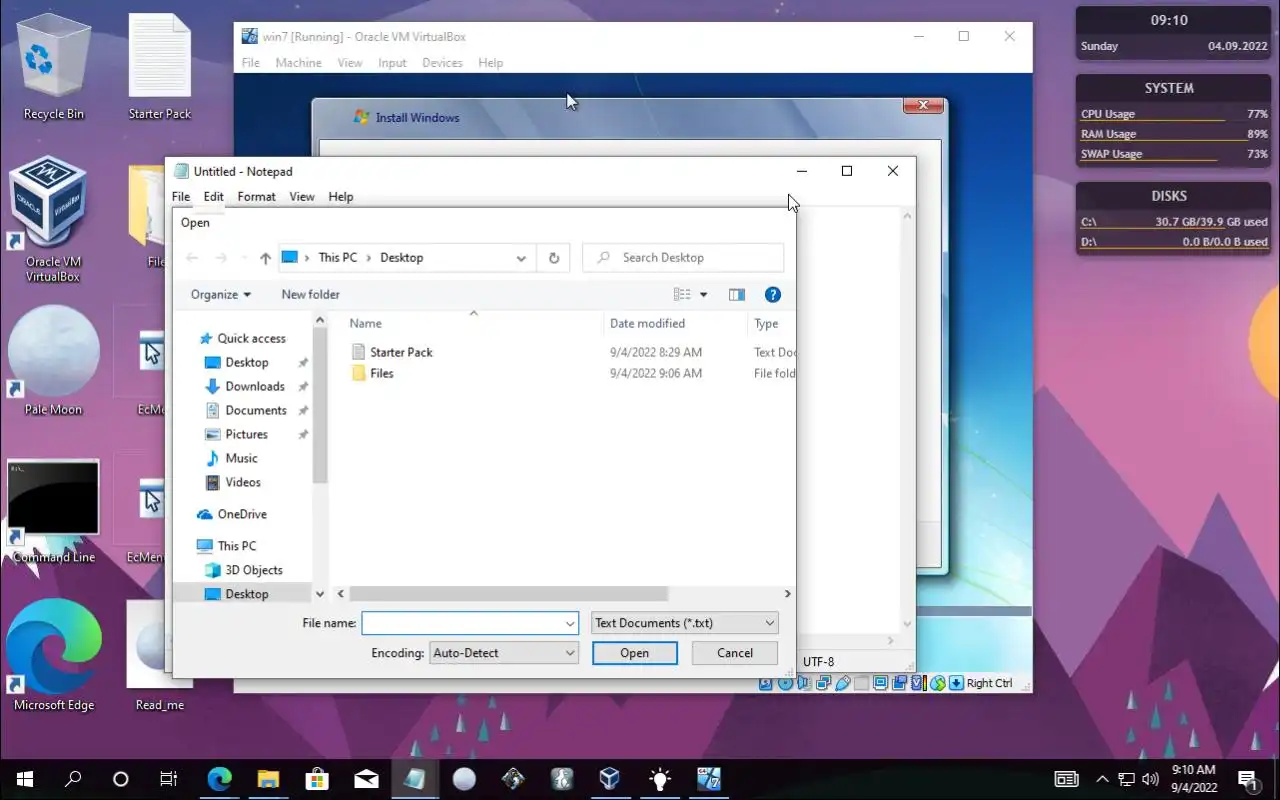Viewport: 1280px width, 800px height.
Task: Open VirtualBox Machine menu
Action: 299,63
